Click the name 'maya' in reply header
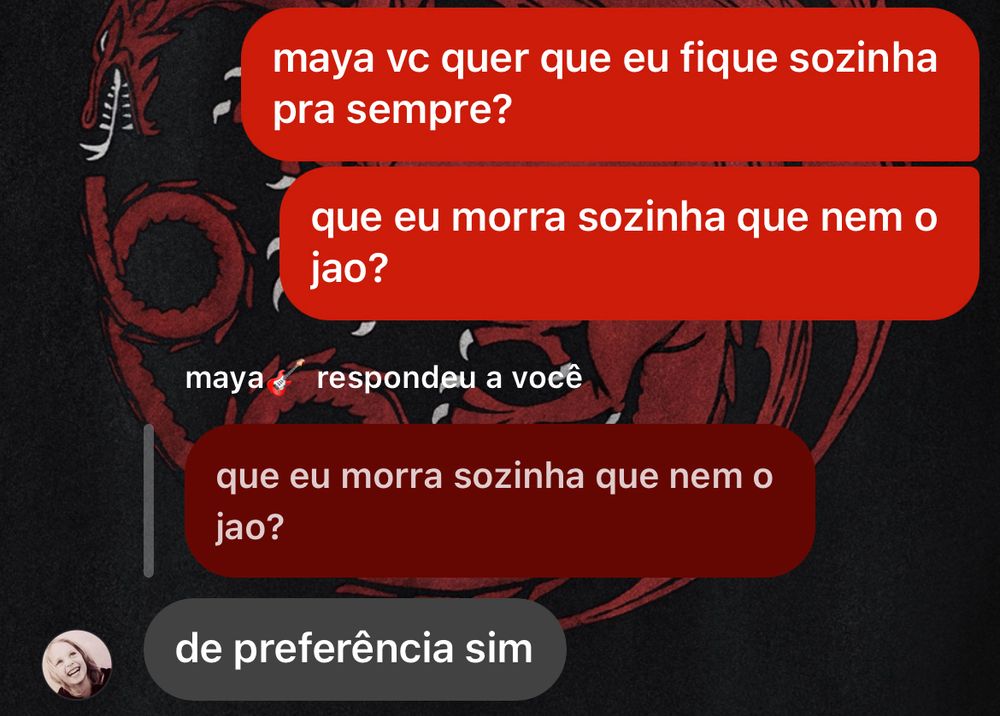Viewport: 1000px width, 716px height. pyautogui.click(x=224, y=379)
